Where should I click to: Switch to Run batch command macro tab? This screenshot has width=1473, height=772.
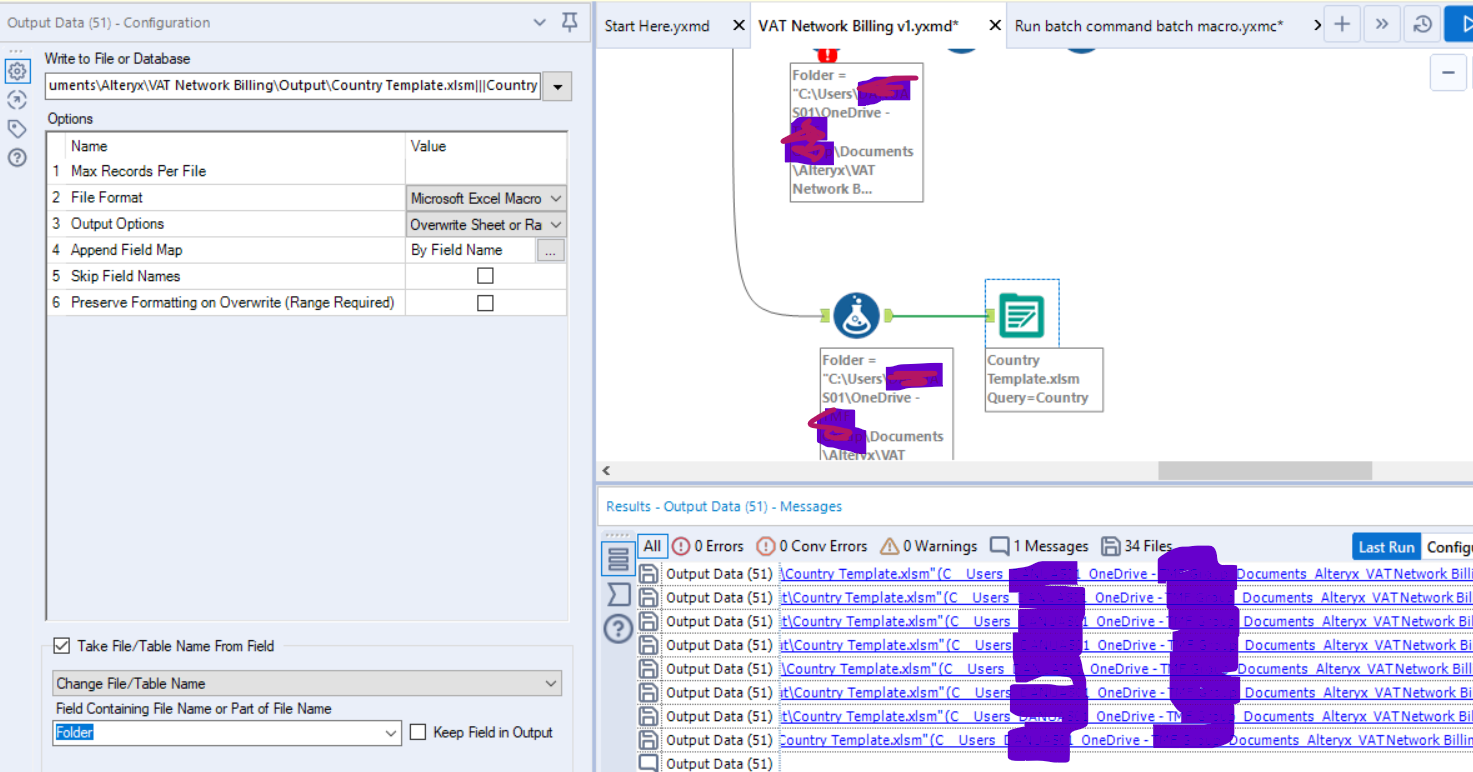[x=1148, y=26]
